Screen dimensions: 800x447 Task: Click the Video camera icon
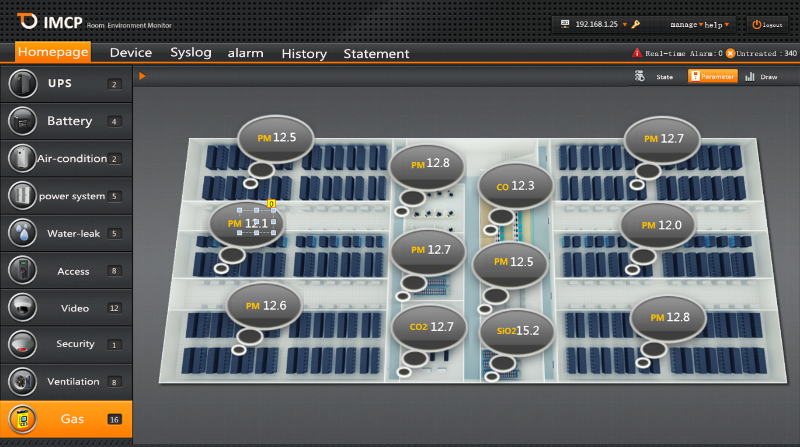click(x=22, y=307)
